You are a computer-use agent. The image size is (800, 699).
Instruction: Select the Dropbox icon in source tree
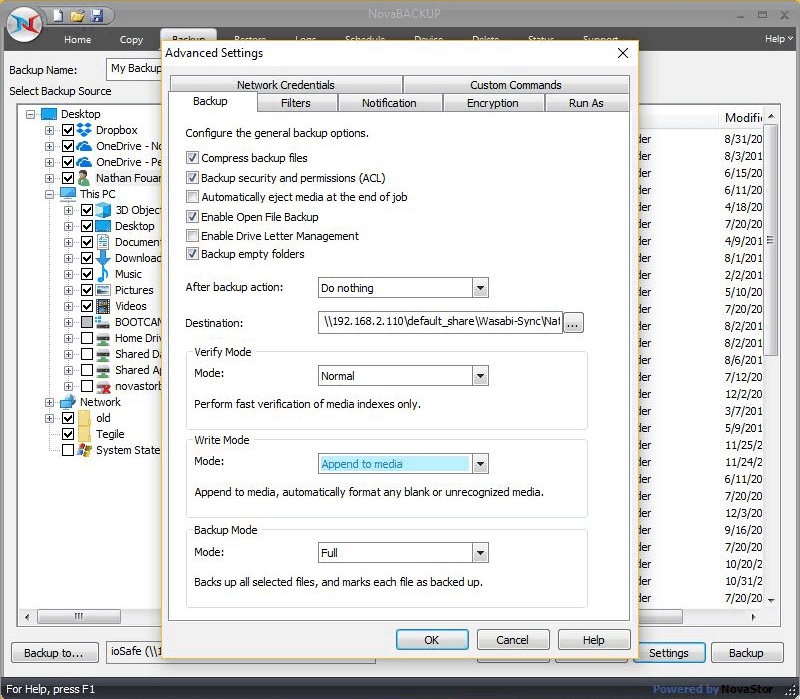coord(84,130)
